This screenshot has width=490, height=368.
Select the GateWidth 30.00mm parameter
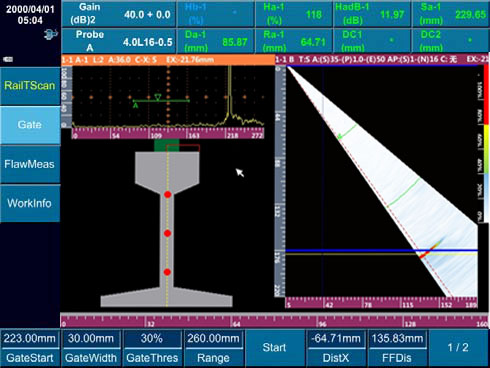click(91, 348)
